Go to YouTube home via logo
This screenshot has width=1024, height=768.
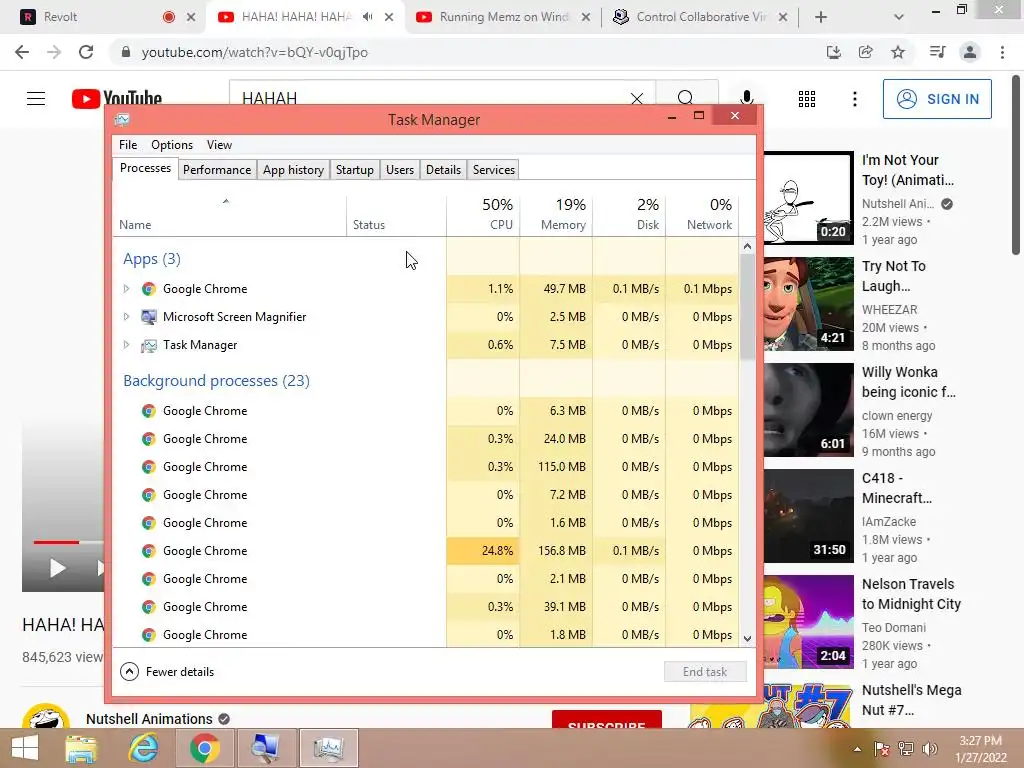coord(117,99)
